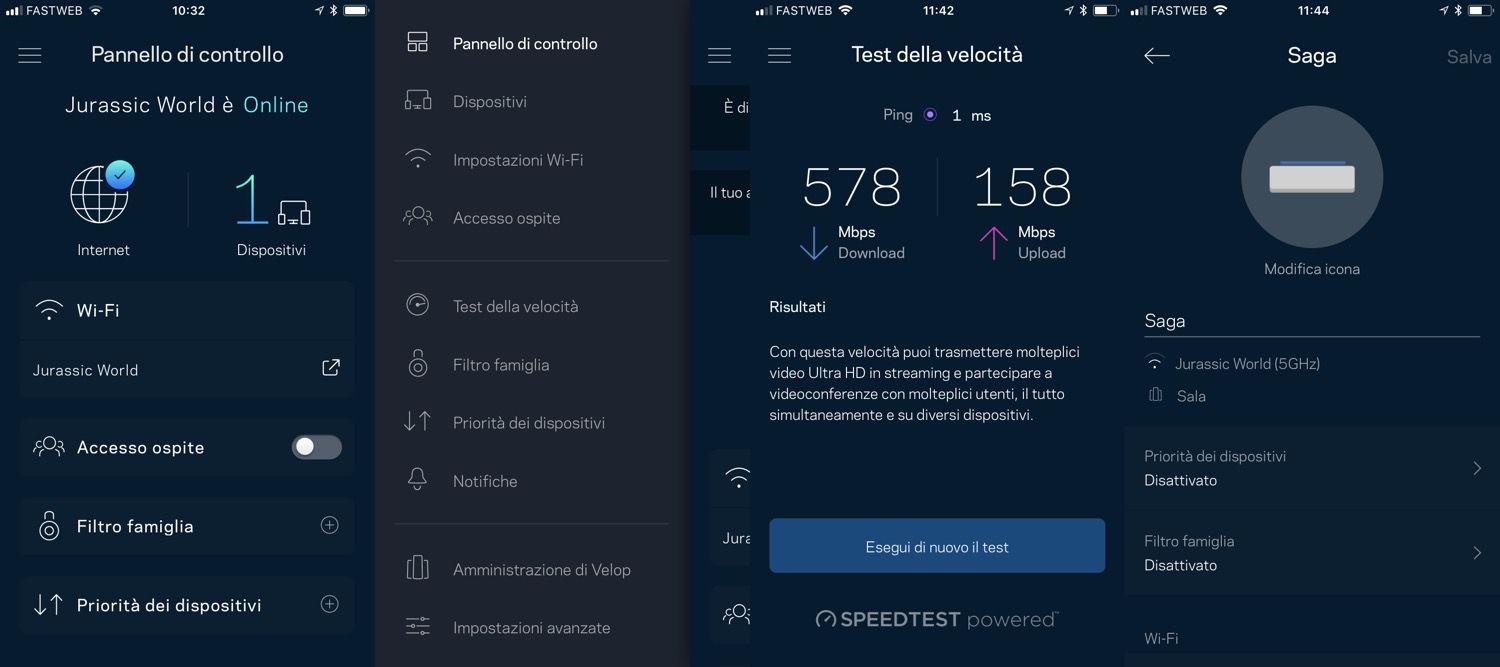Open hamburger menu on Pannello di controllo
Viewport: 1500px width, 667px height.
click(x=30, y=56)
